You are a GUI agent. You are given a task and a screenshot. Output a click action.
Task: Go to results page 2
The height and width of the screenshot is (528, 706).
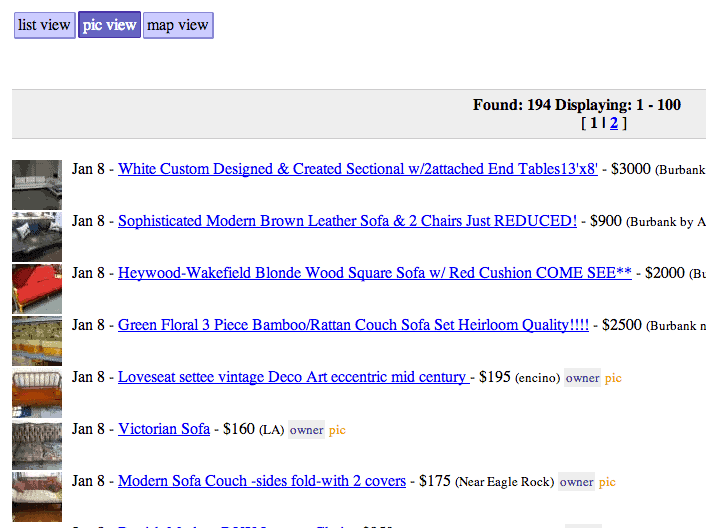614,123
